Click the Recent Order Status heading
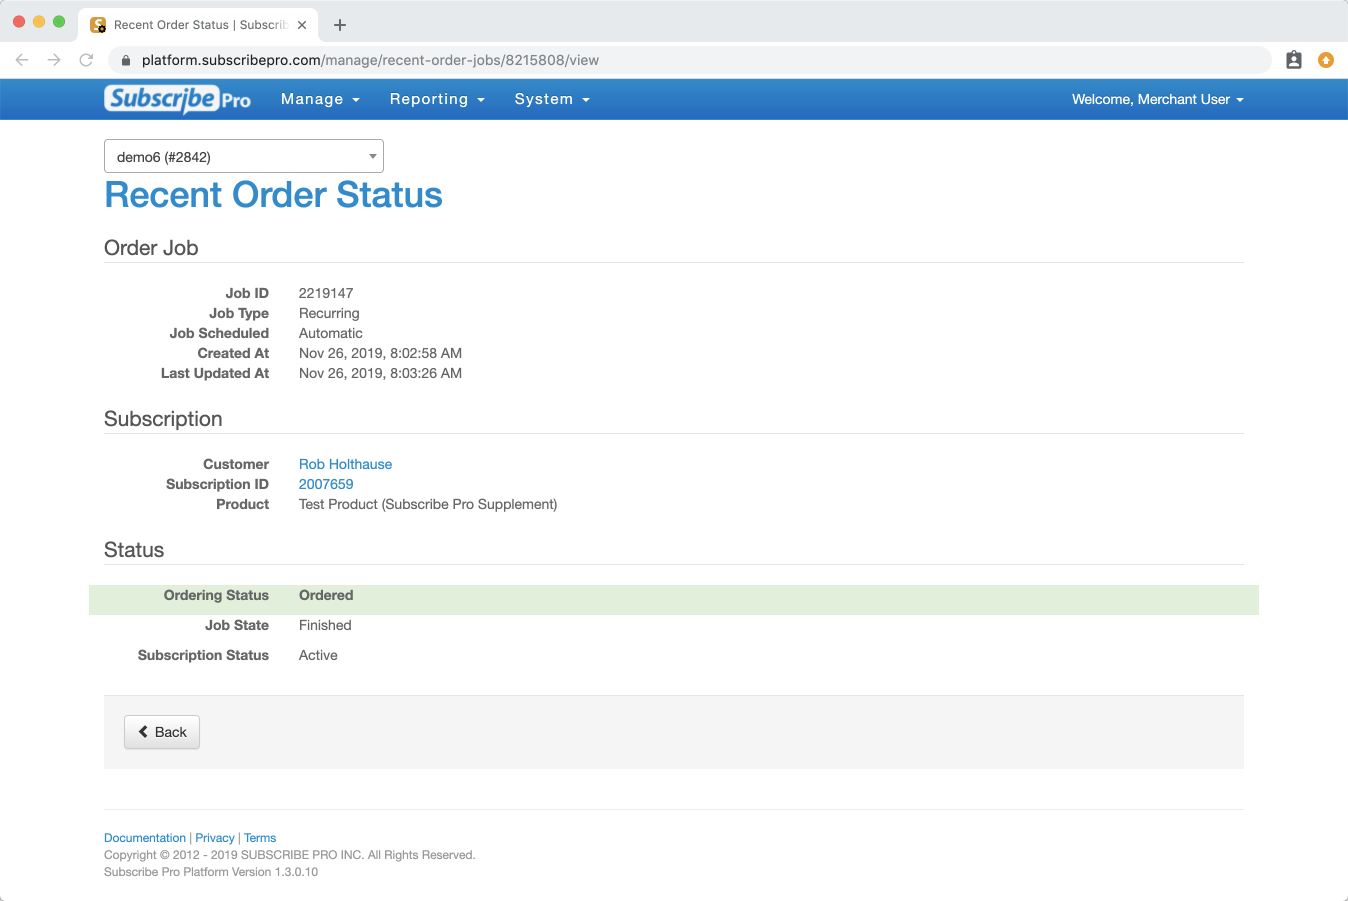The image size is (1348, 901). click(273, 195)
